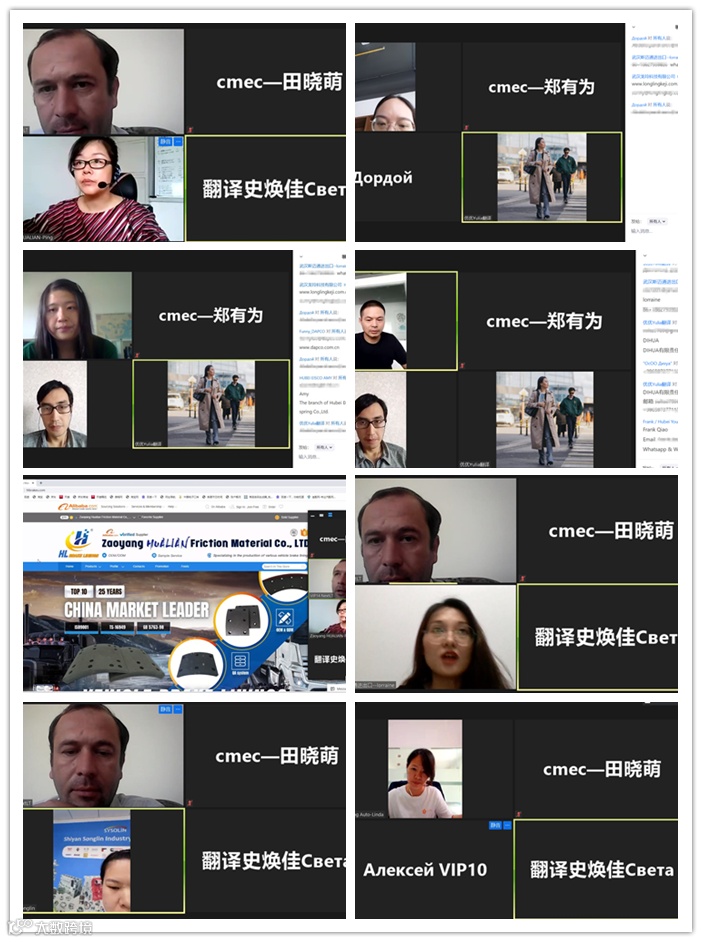This screenshot has width=702, height=942.
Task: Select the HUALIAN-Ping woman with headset video
Action: 103,189
